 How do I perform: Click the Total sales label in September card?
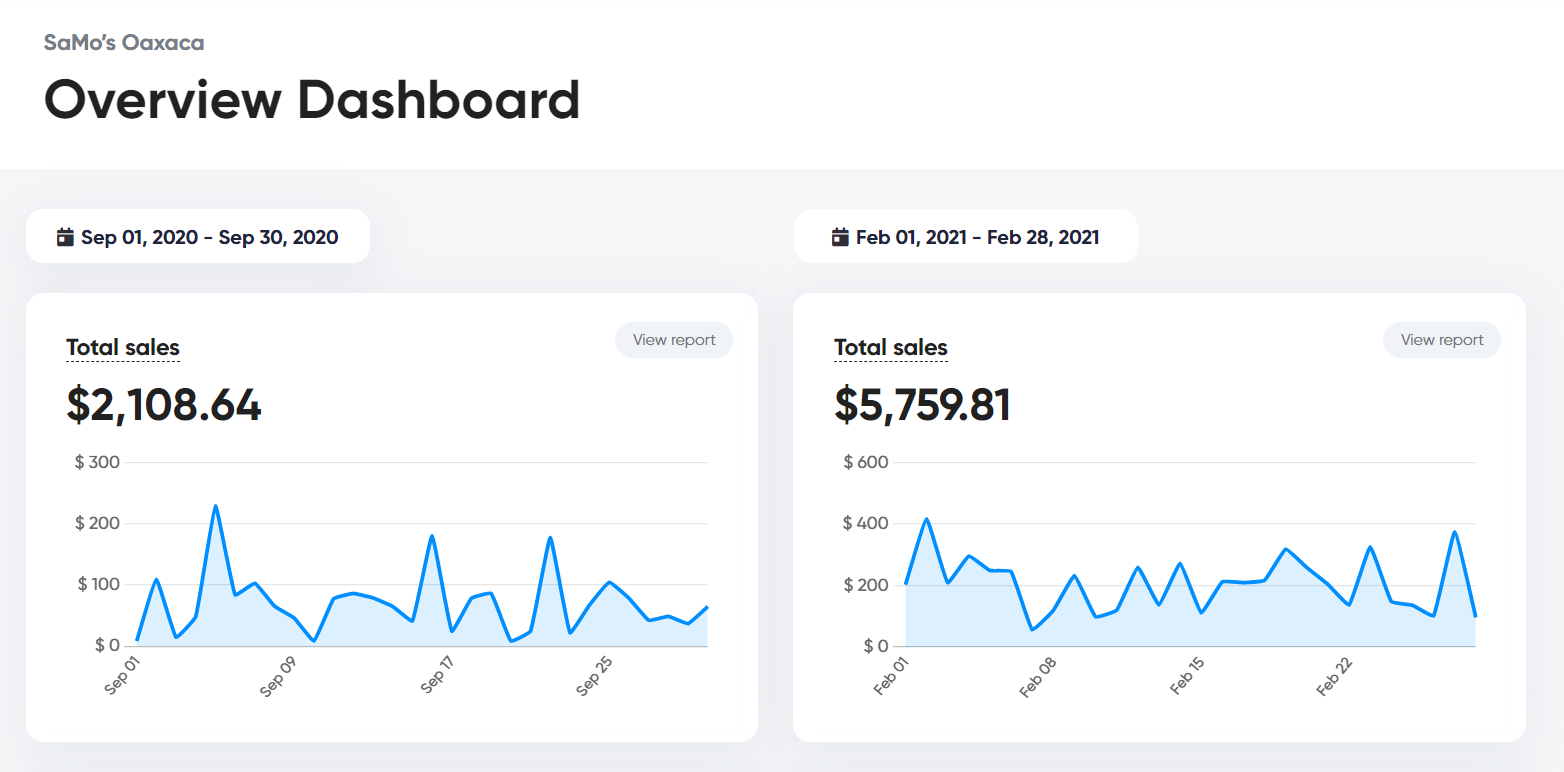click(x=123, y=348)
